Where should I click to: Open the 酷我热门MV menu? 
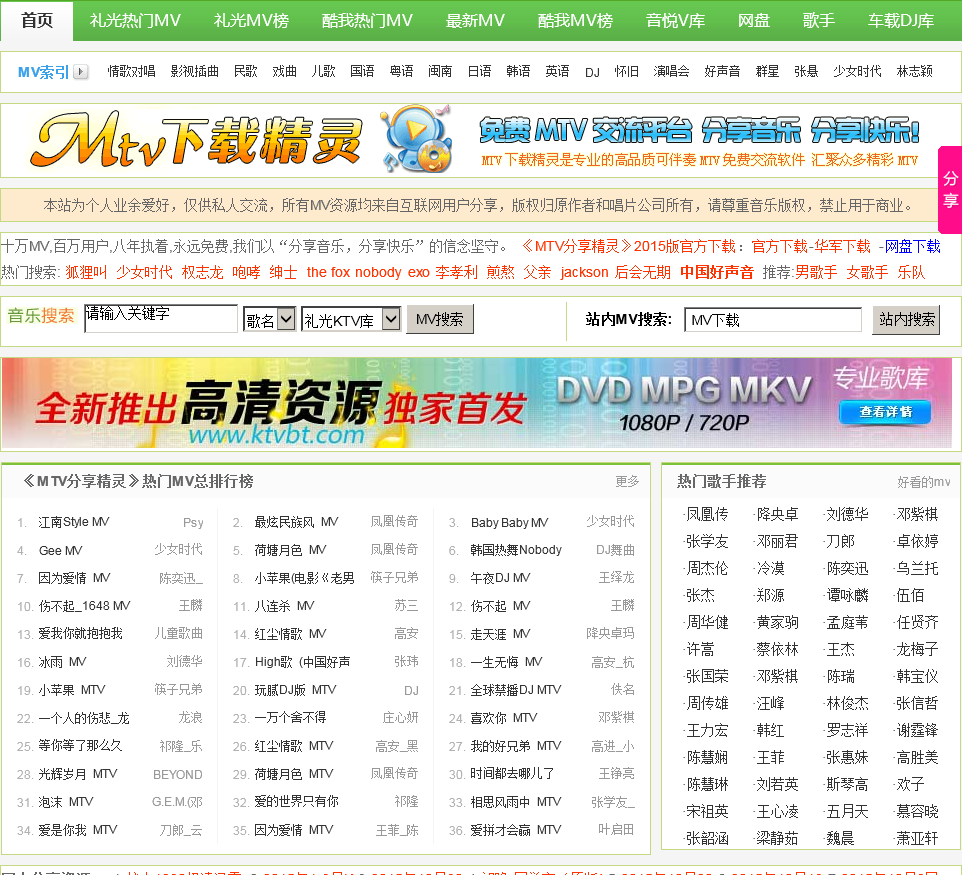coord(367,20)
